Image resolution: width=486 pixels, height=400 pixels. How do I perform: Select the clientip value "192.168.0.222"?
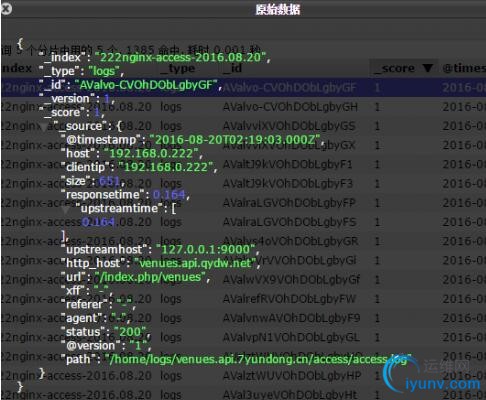(x=166, y=167)
